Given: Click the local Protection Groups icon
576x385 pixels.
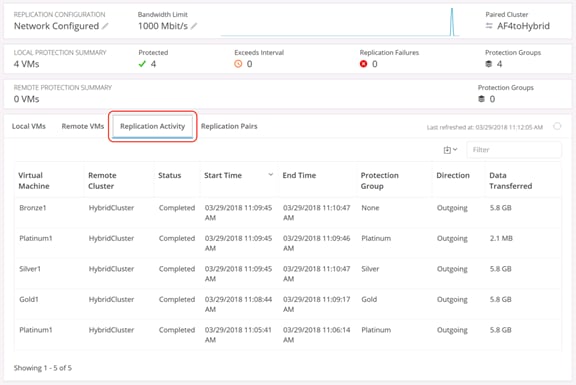Looking at the screenshot, I should click(489, 64).
